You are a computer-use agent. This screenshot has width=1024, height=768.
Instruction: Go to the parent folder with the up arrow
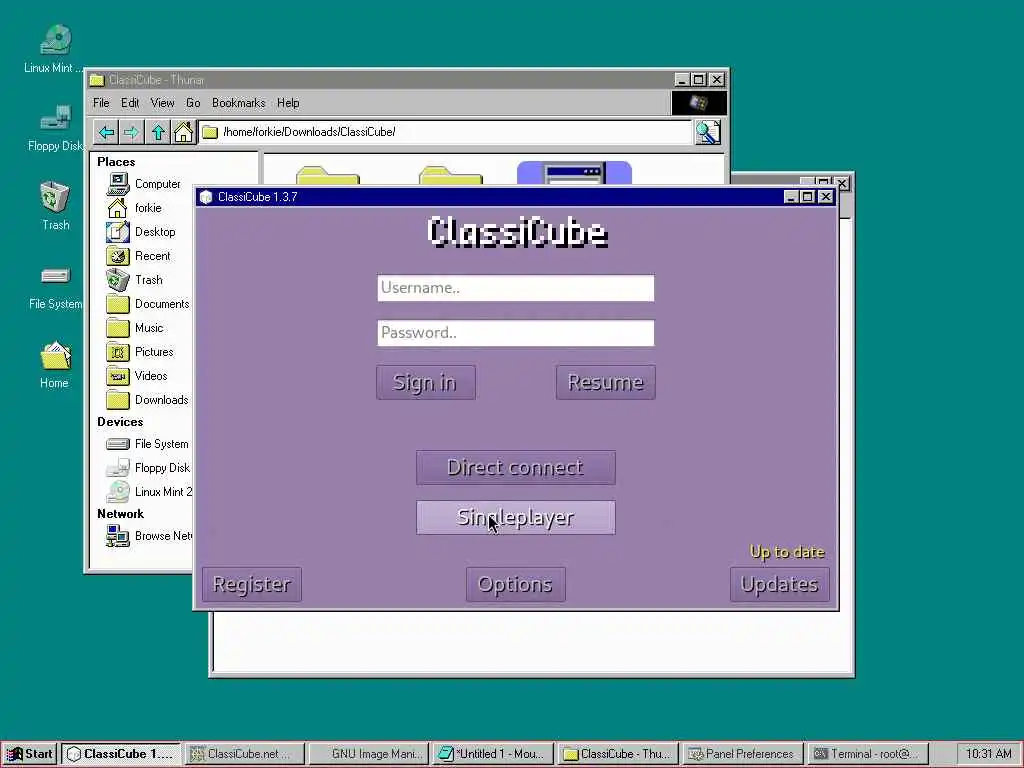pos(158,133)
